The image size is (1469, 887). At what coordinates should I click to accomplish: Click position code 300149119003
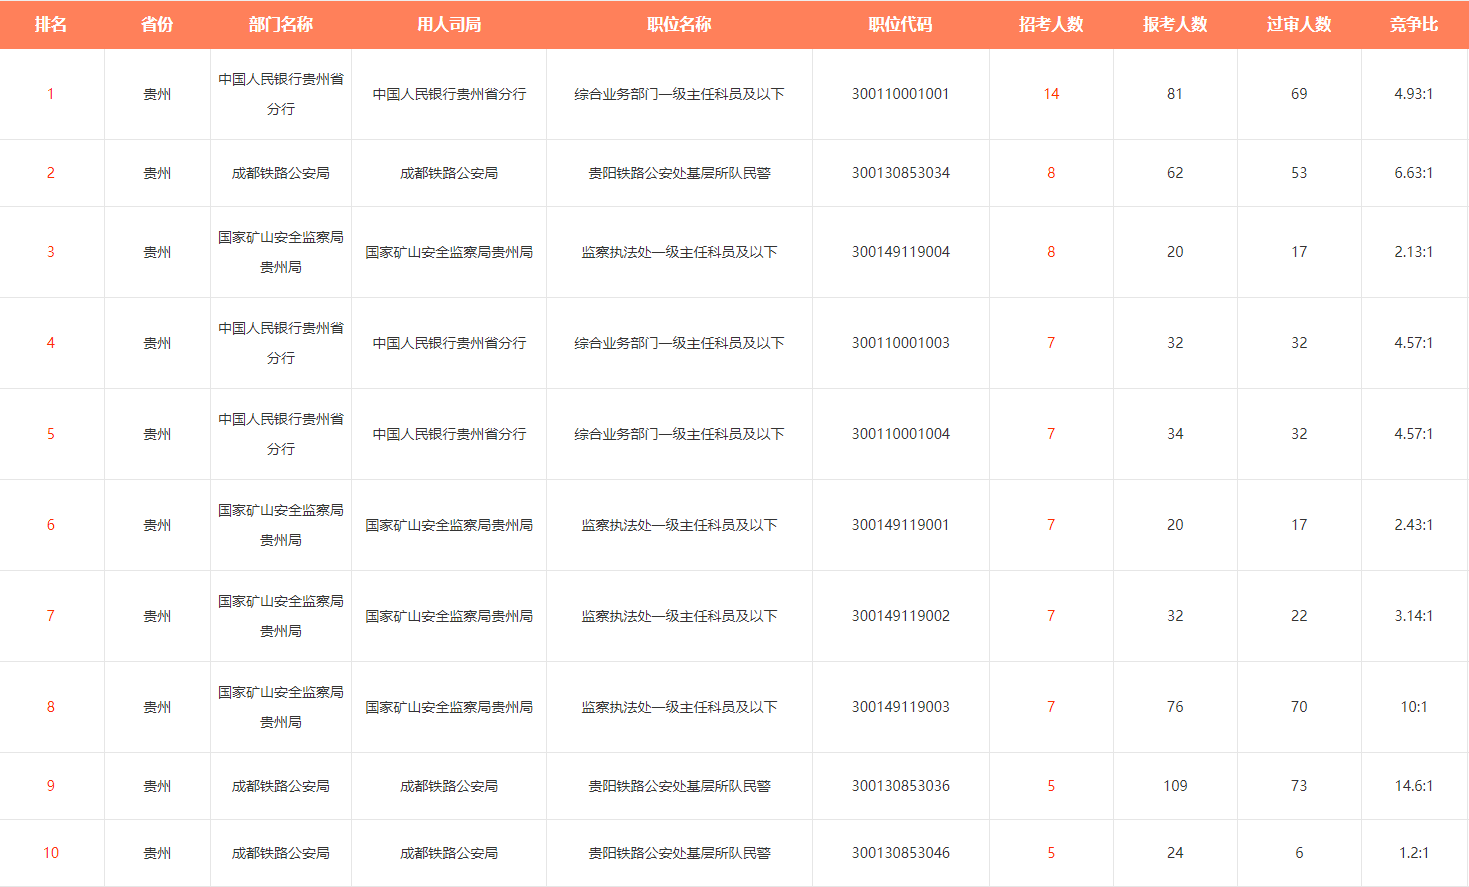coord(901,707)
